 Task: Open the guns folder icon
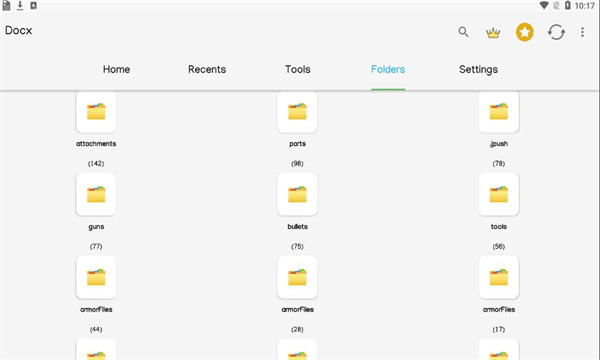point(96,194)
